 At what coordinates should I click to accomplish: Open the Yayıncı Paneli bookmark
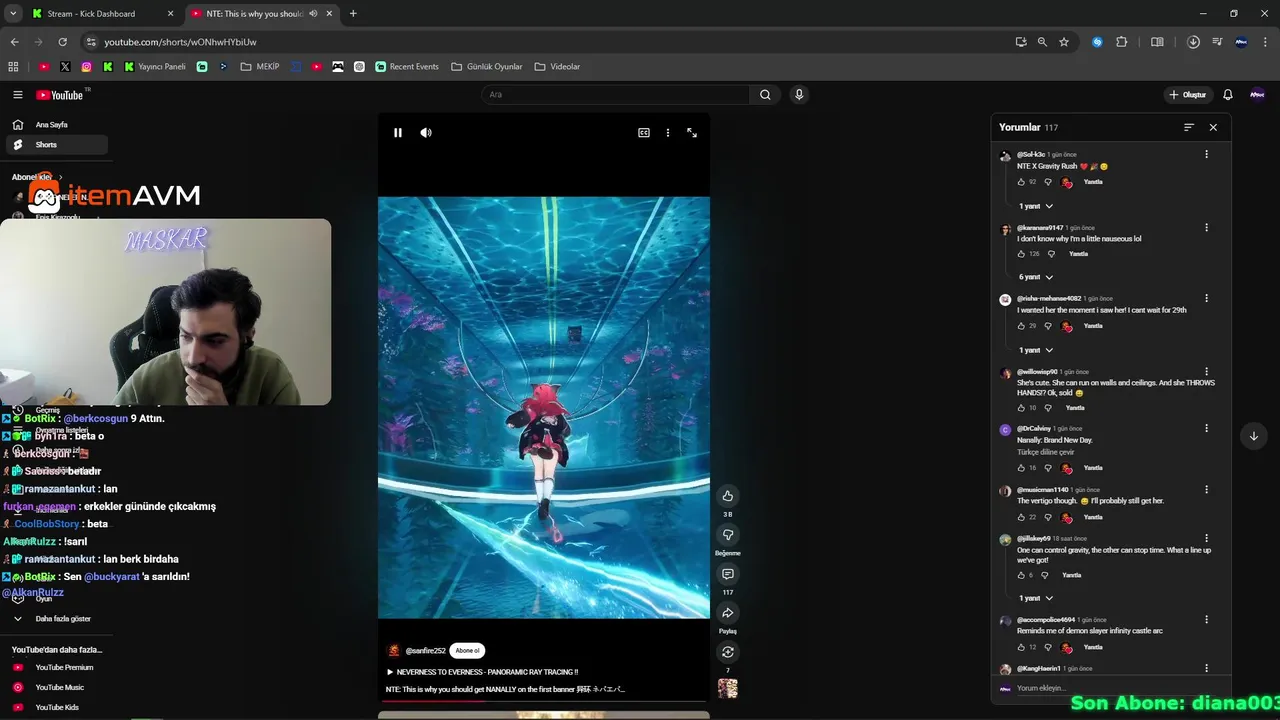pyautogui.click(x=155, y=67)
